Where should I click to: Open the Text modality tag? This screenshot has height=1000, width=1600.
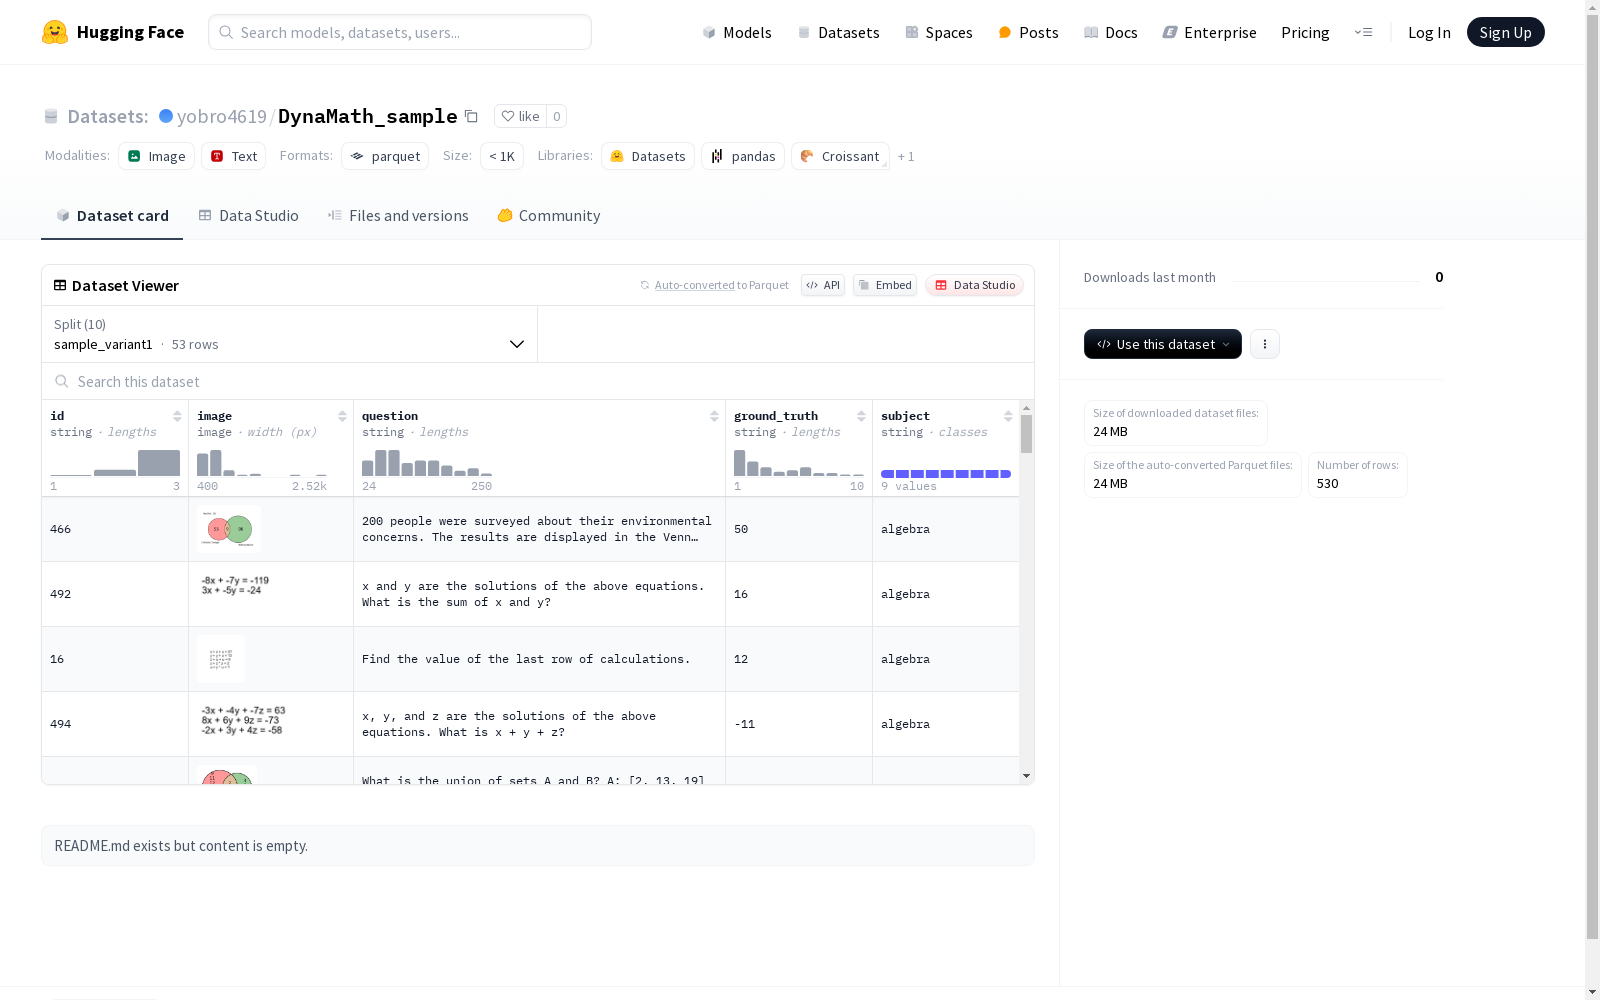[234, 156]
